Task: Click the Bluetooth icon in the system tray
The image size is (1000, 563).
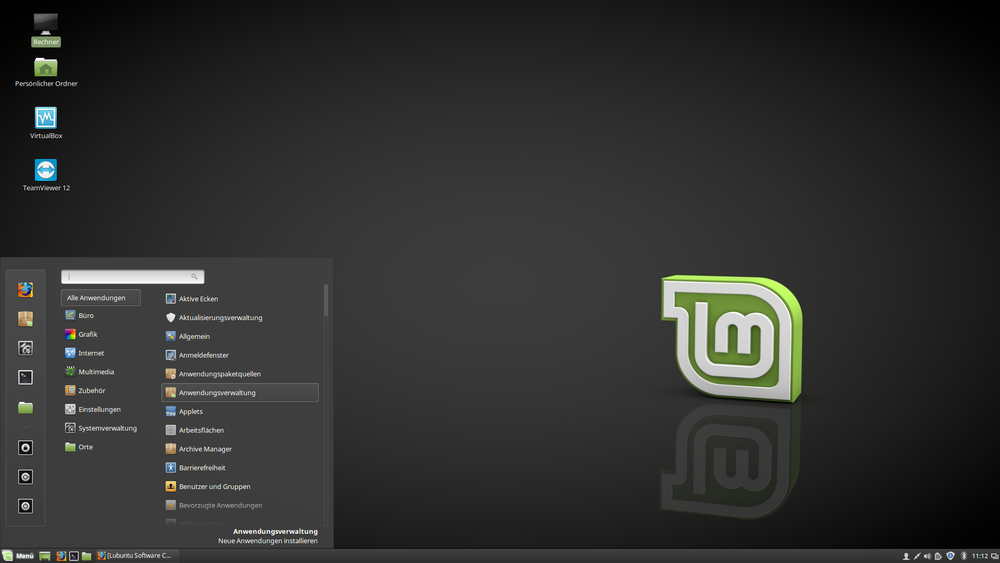Action: tap(963, 556)
